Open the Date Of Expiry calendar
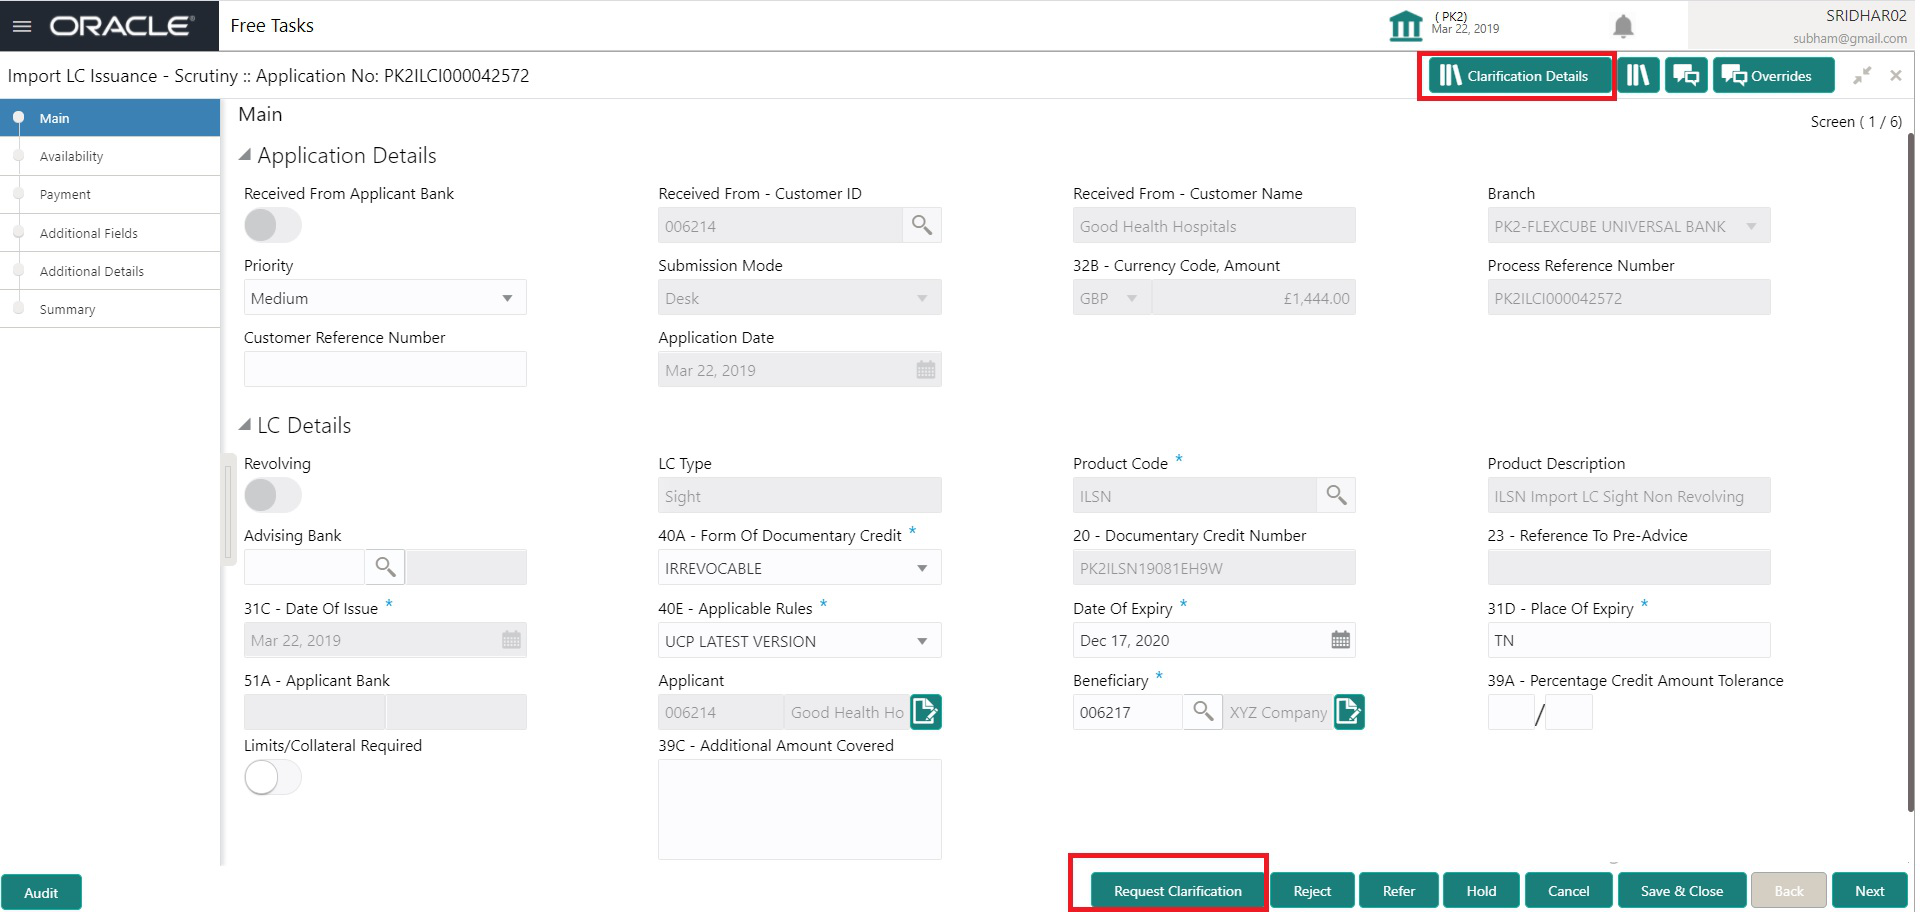 [x=1341, y=640]
